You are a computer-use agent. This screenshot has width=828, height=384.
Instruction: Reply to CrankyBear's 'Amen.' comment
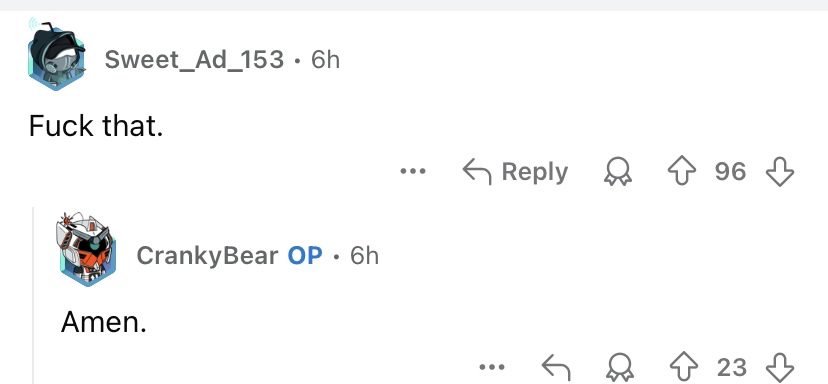(557, 367)
